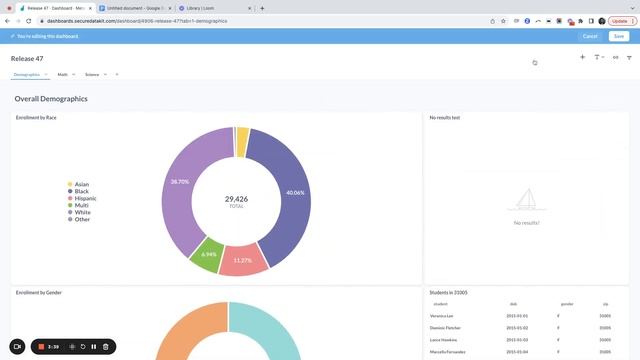Click the pink 11.27% donut slice
Viewport: 640px width, 360px height.
pos(243,261)
